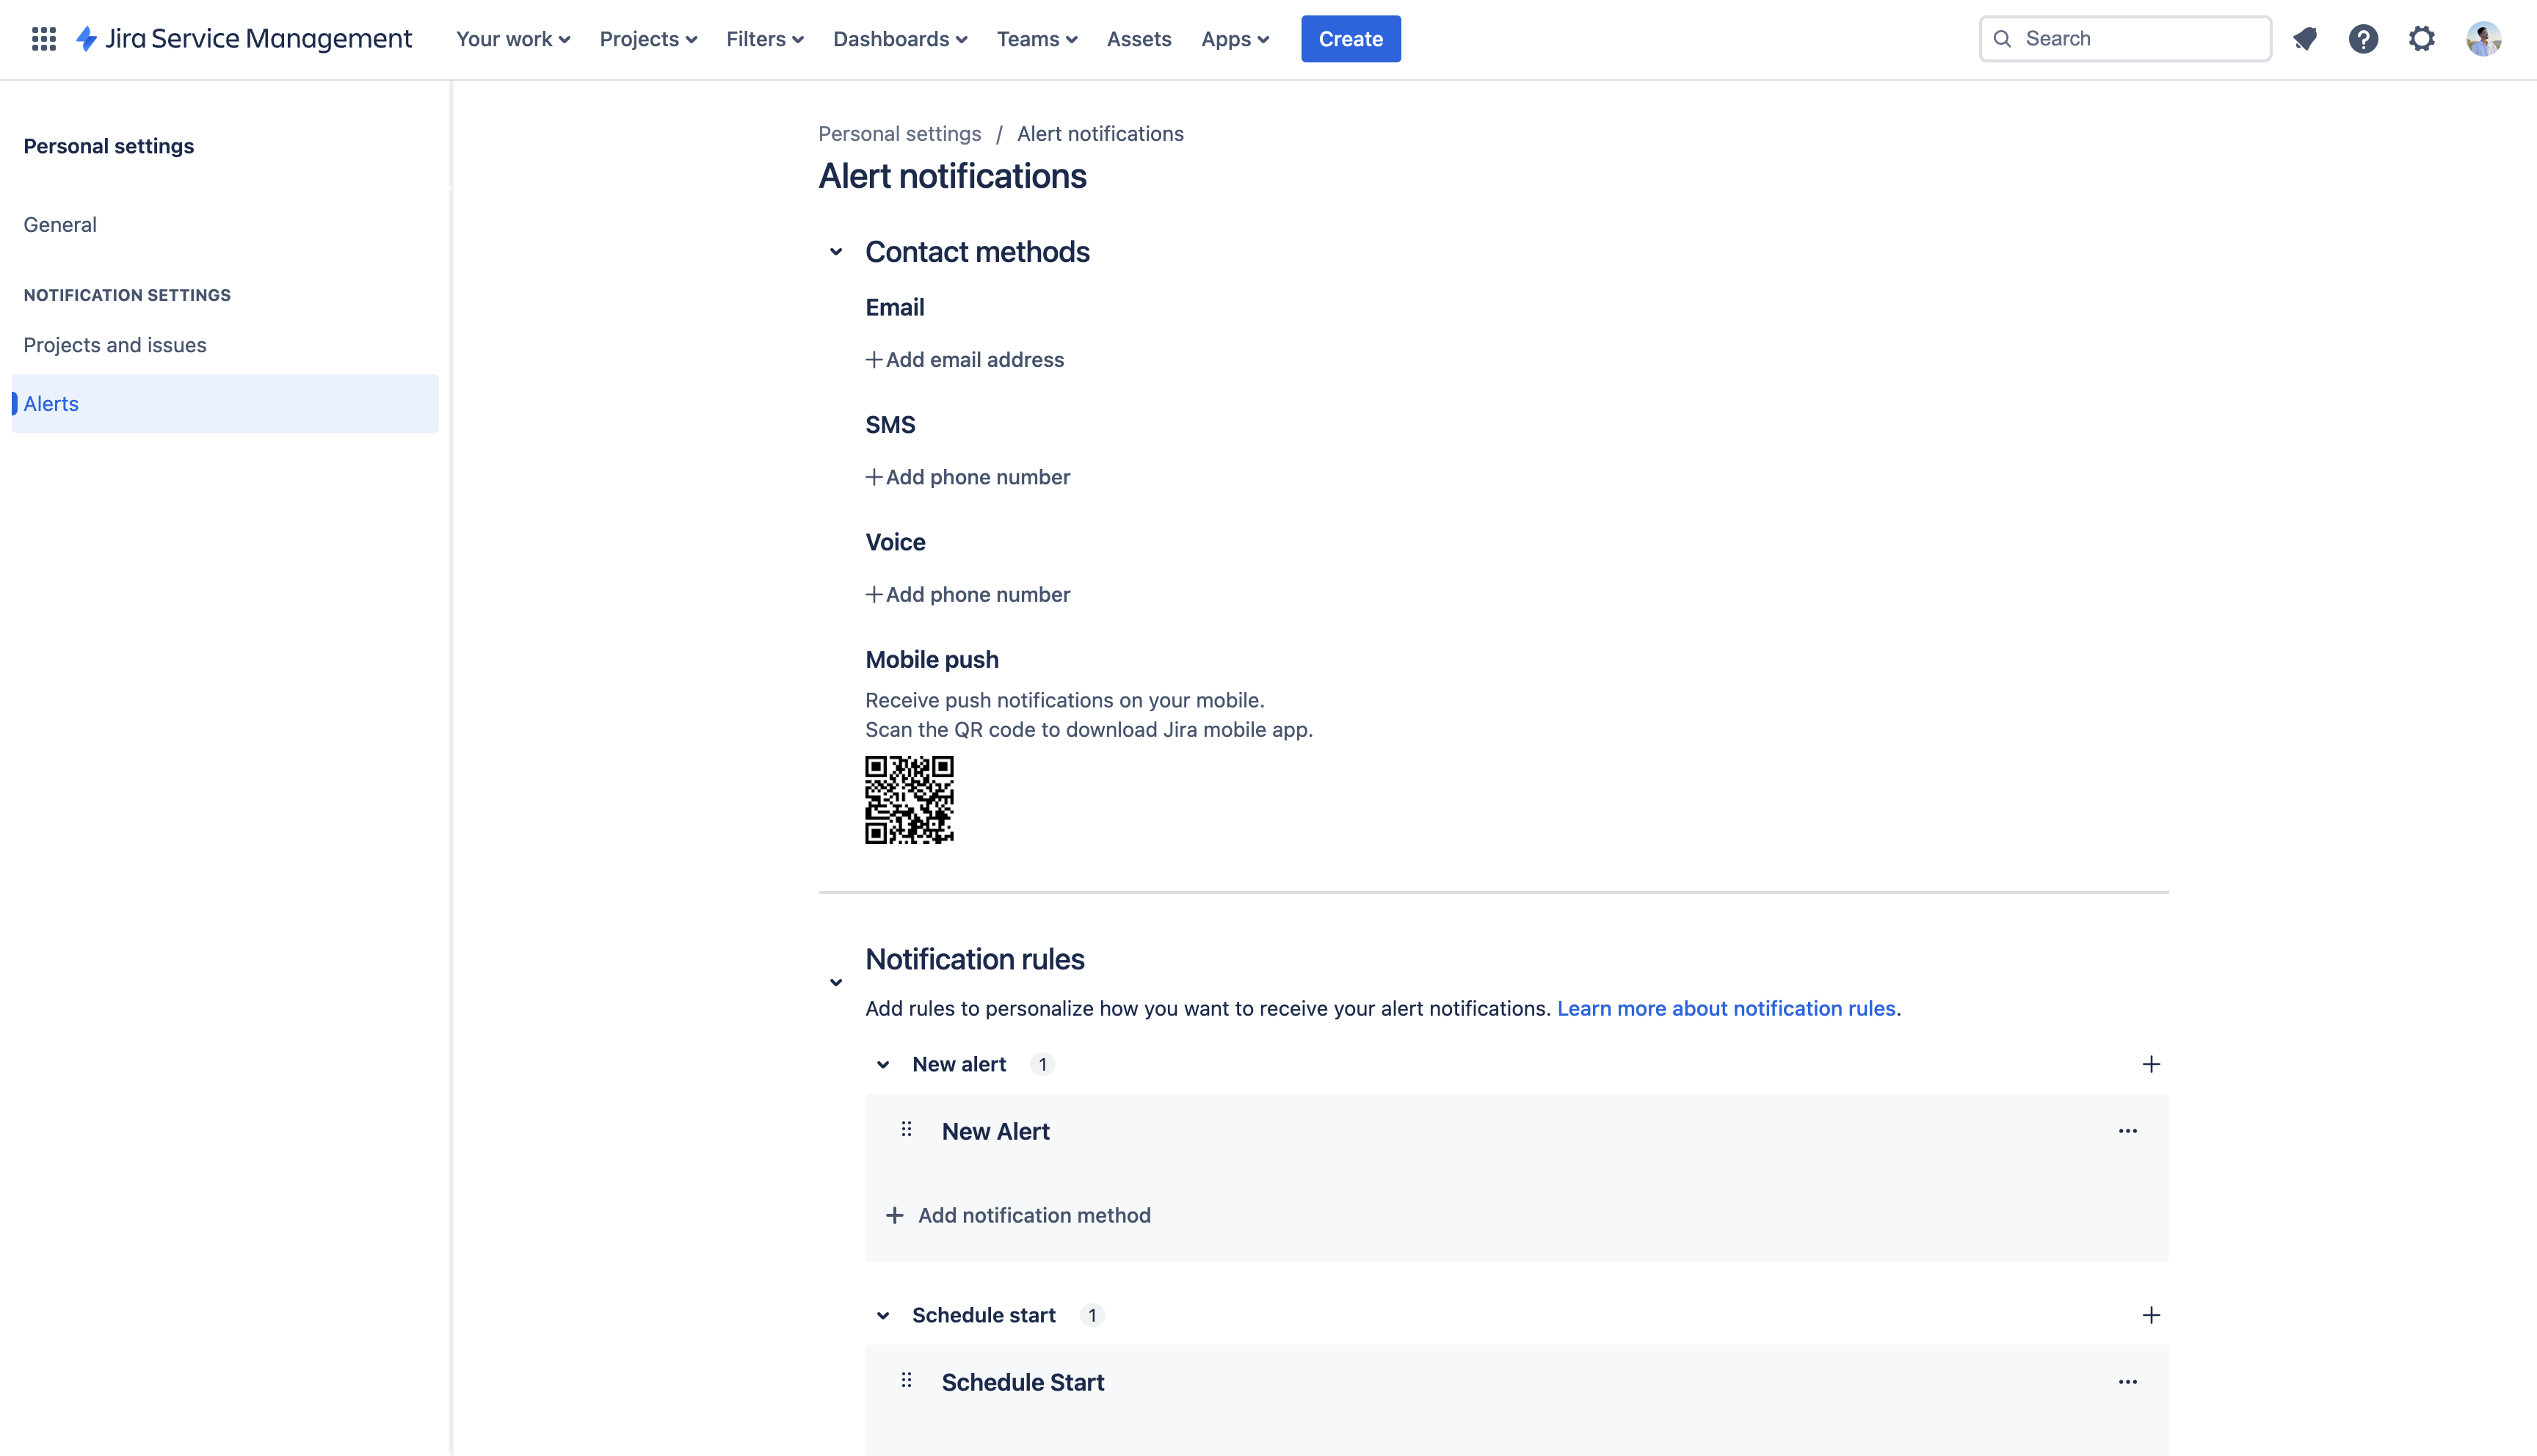
Task: Click the New Alert rule title
Action: (x=995, y=1132)
